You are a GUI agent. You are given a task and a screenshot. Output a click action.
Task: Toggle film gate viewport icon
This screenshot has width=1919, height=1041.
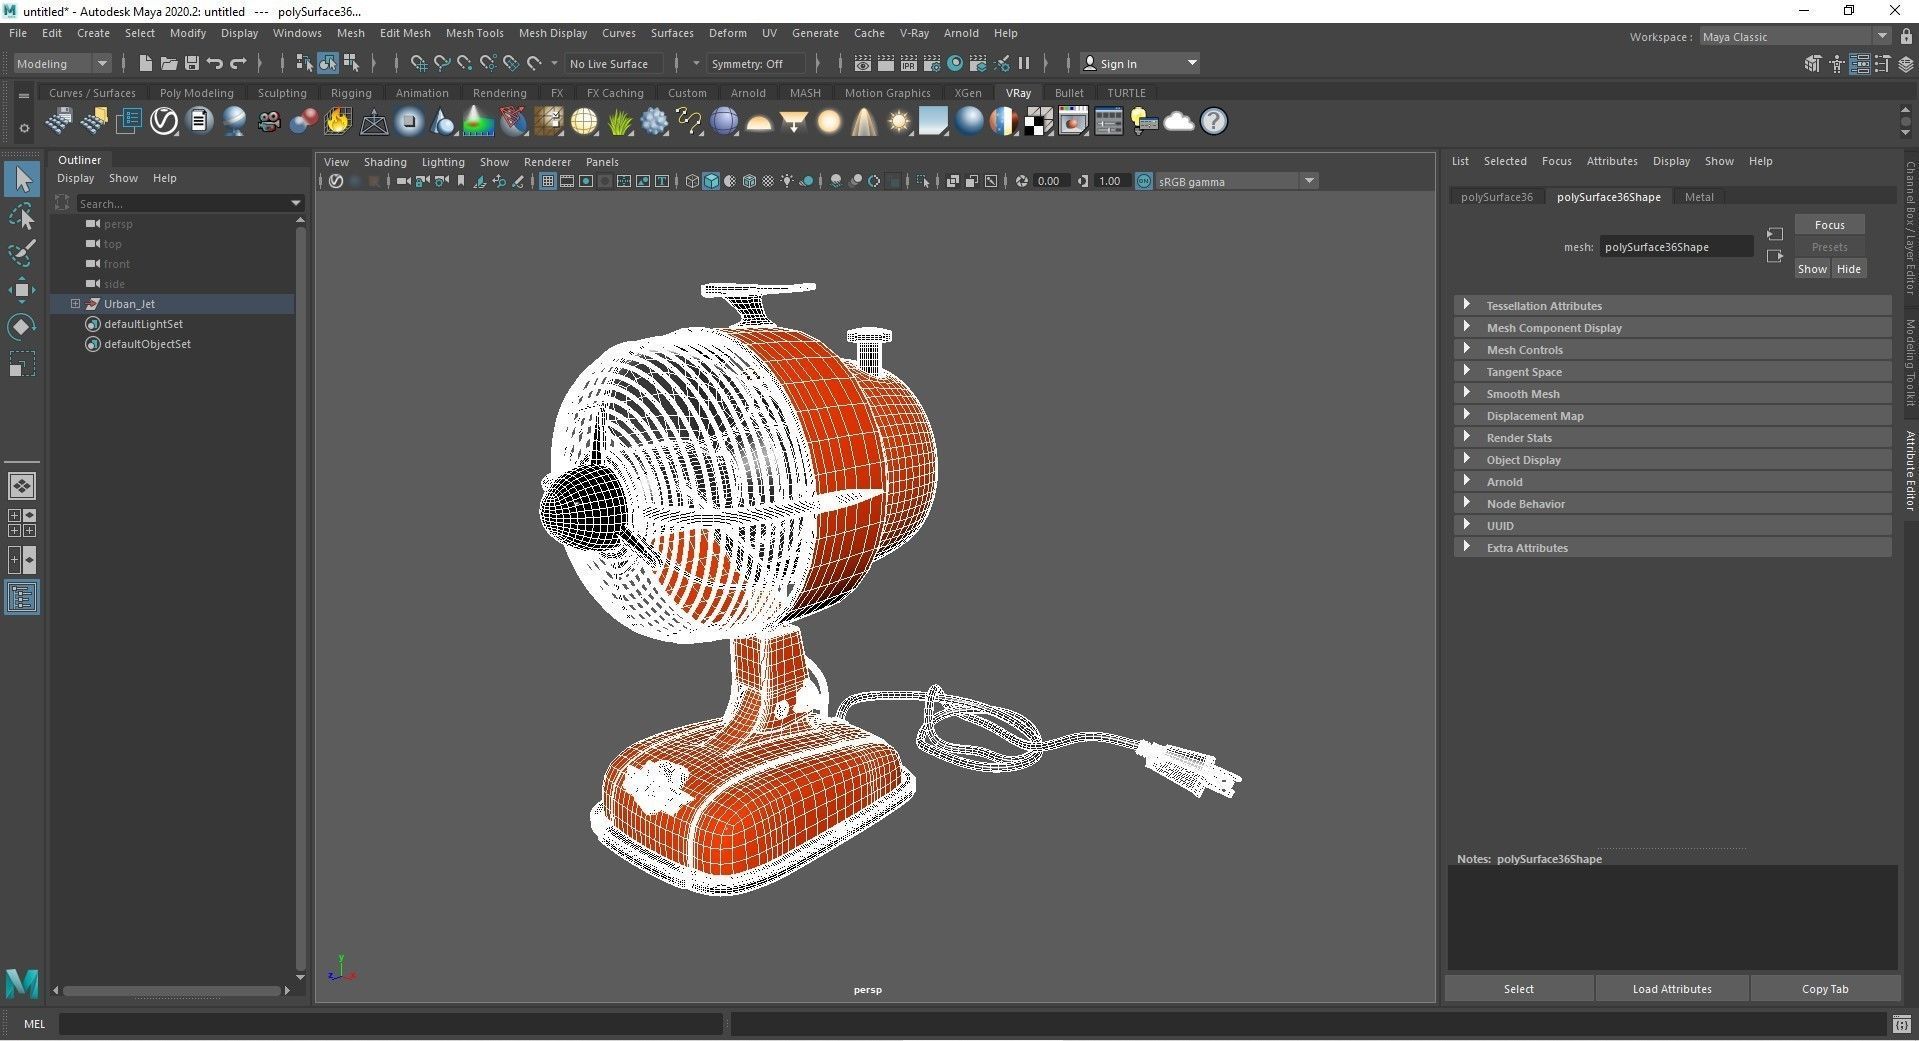(x=567, y=181)
